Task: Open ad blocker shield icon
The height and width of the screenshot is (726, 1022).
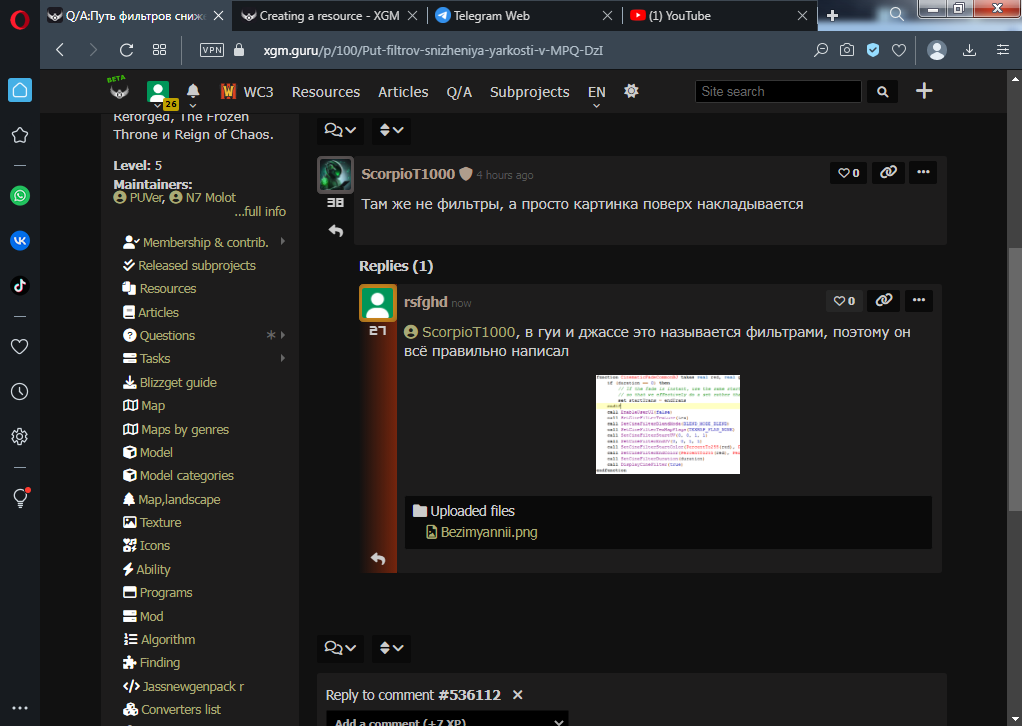Action: [x=873, y=50]
